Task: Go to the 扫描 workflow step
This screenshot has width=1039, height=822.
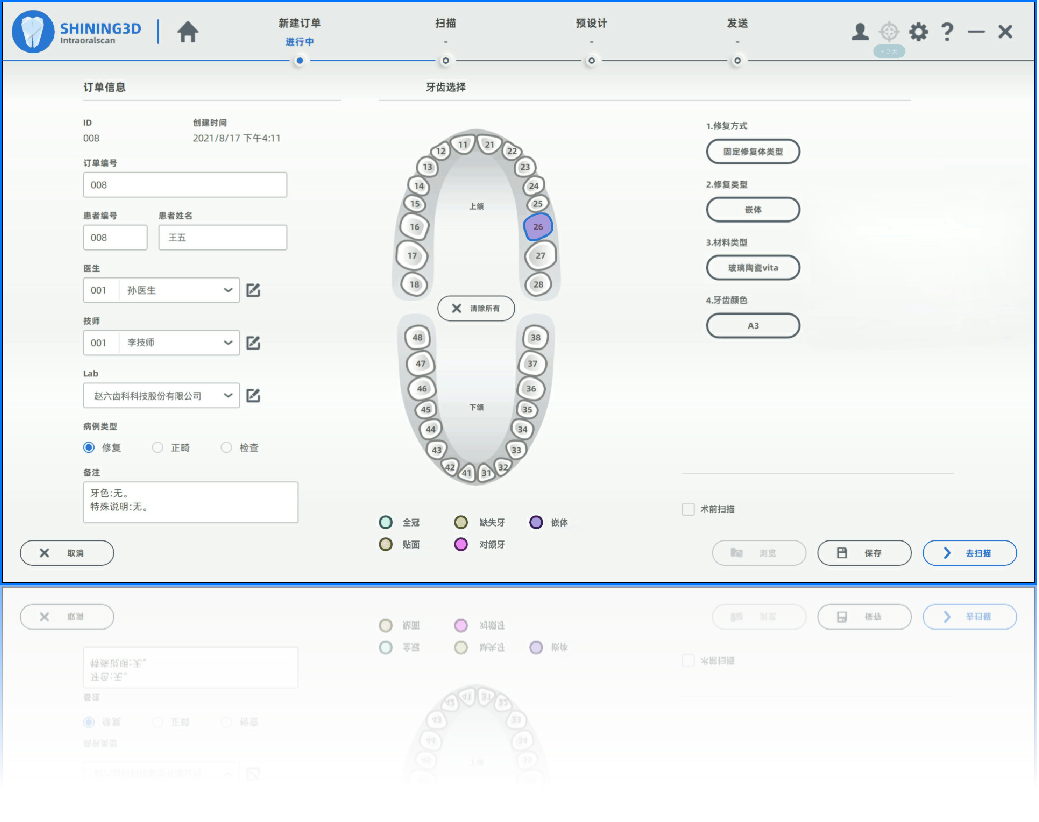Action: click(x=446, y=60)
